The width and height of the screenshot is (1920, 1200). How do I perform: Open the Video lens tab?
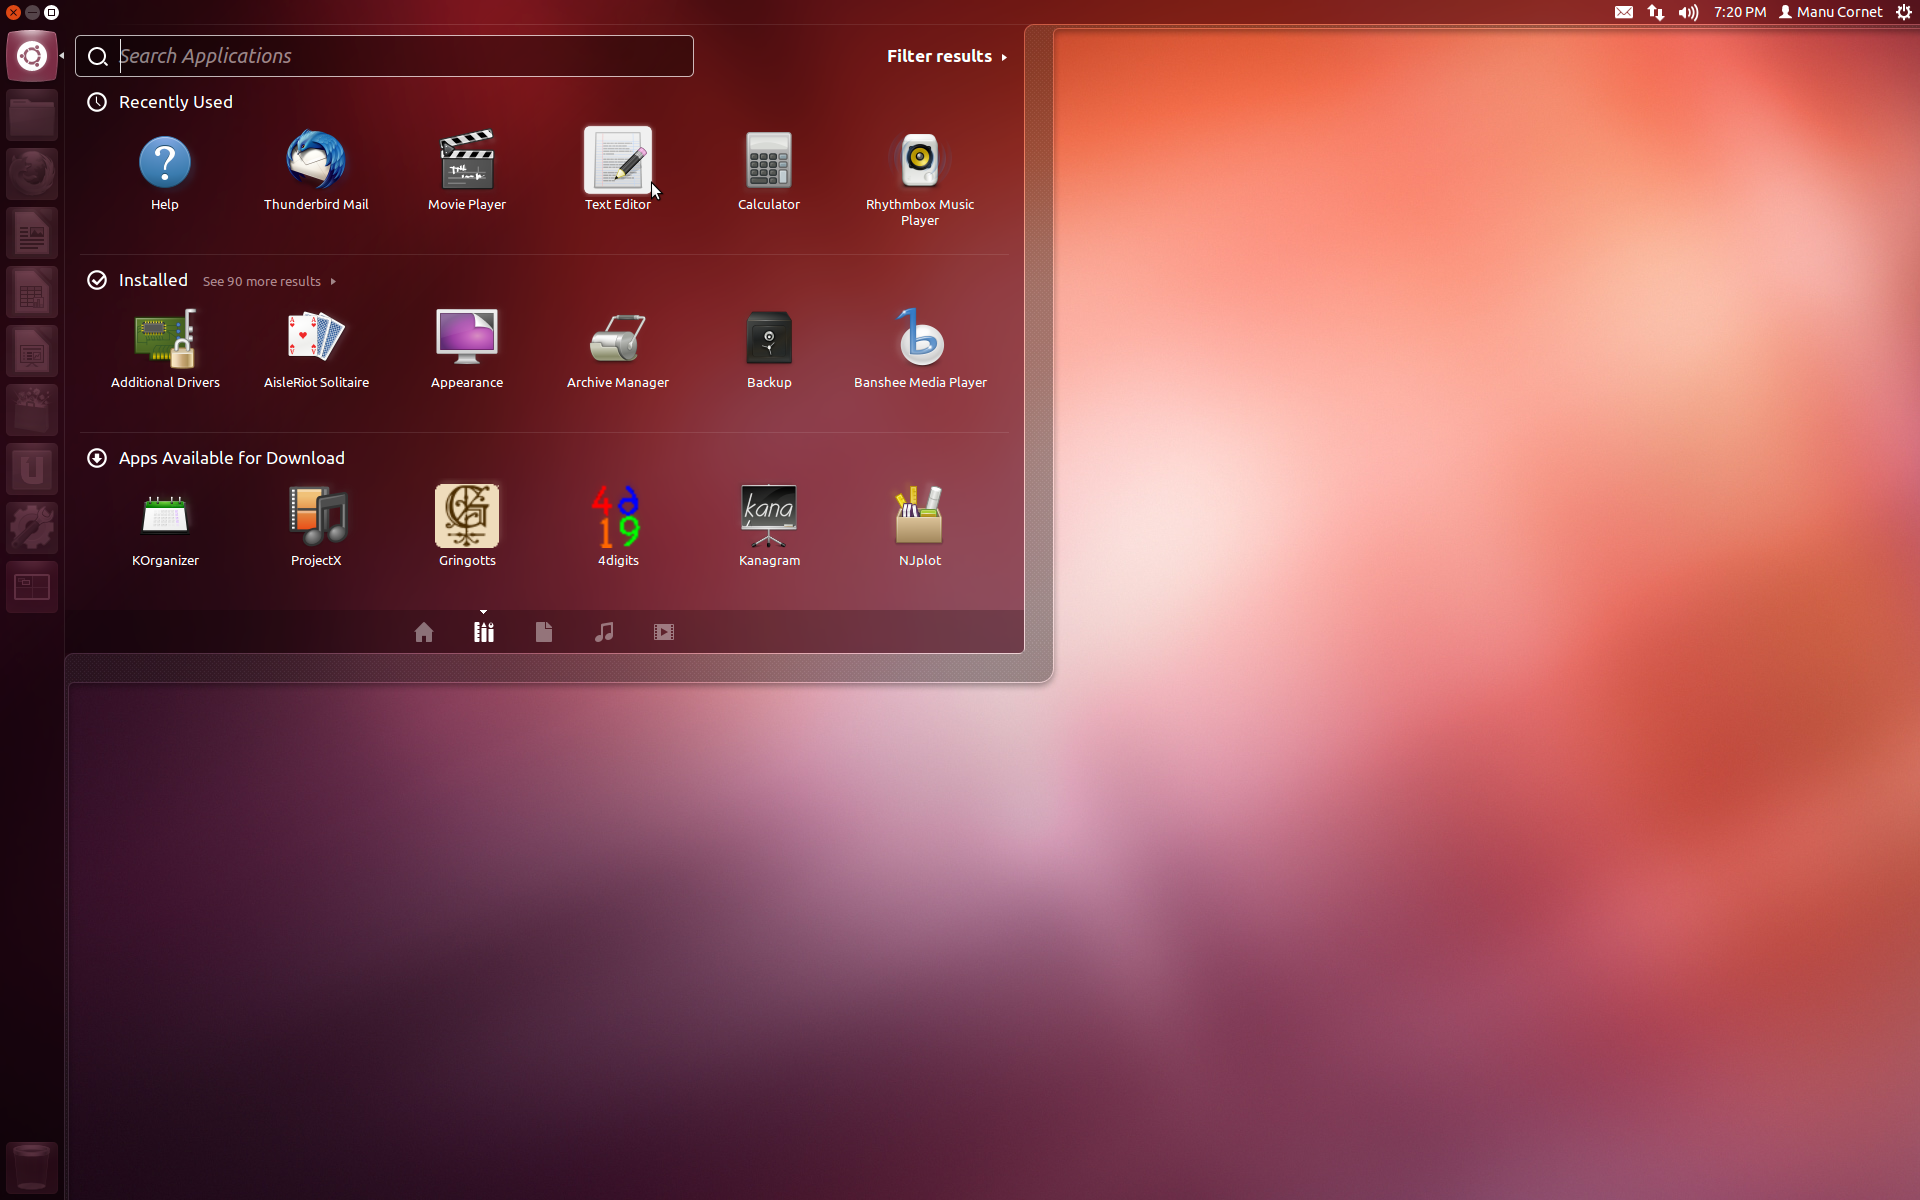click(664, 632)
